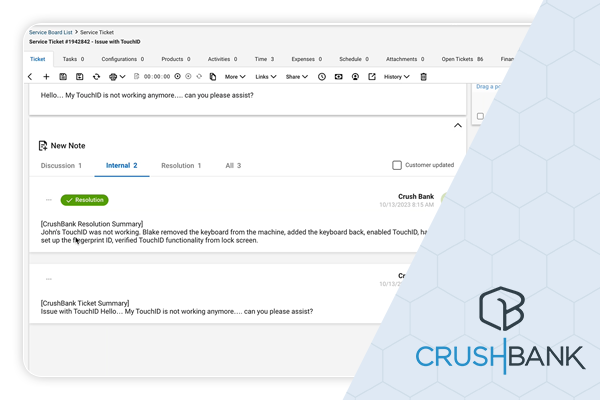Open the More dropdown menu
This screenshot has height=400, width=600.
coord(235,77)
